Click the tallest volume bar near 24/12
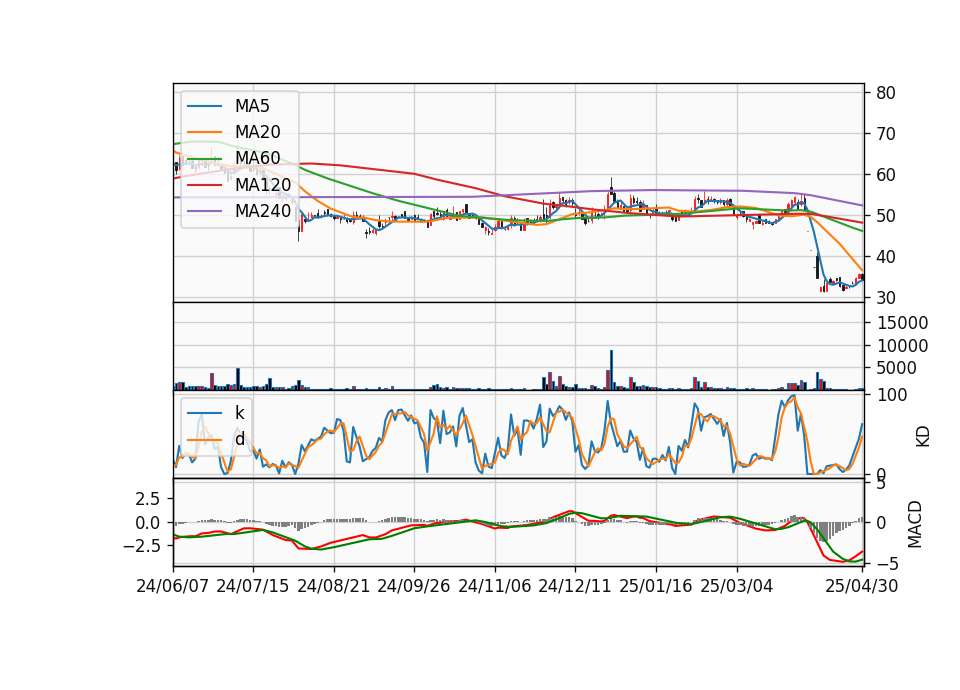Image resolution: width=960 pixels, height=690 pixels. coord(611,370)
